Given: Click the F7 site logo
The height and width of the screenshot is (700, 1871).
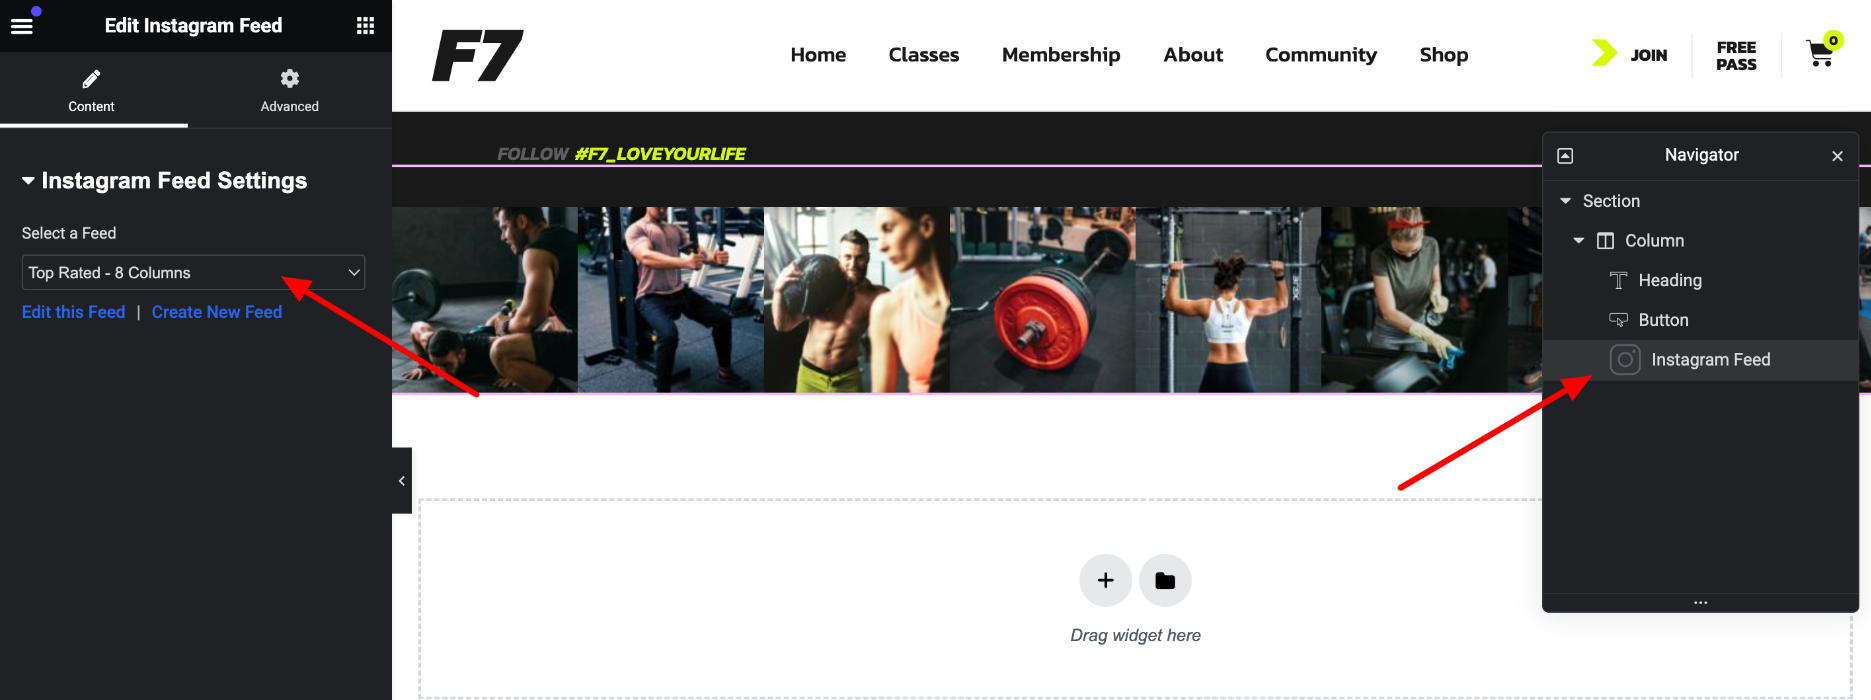Looking at the screenshot, I should point(478,55).
